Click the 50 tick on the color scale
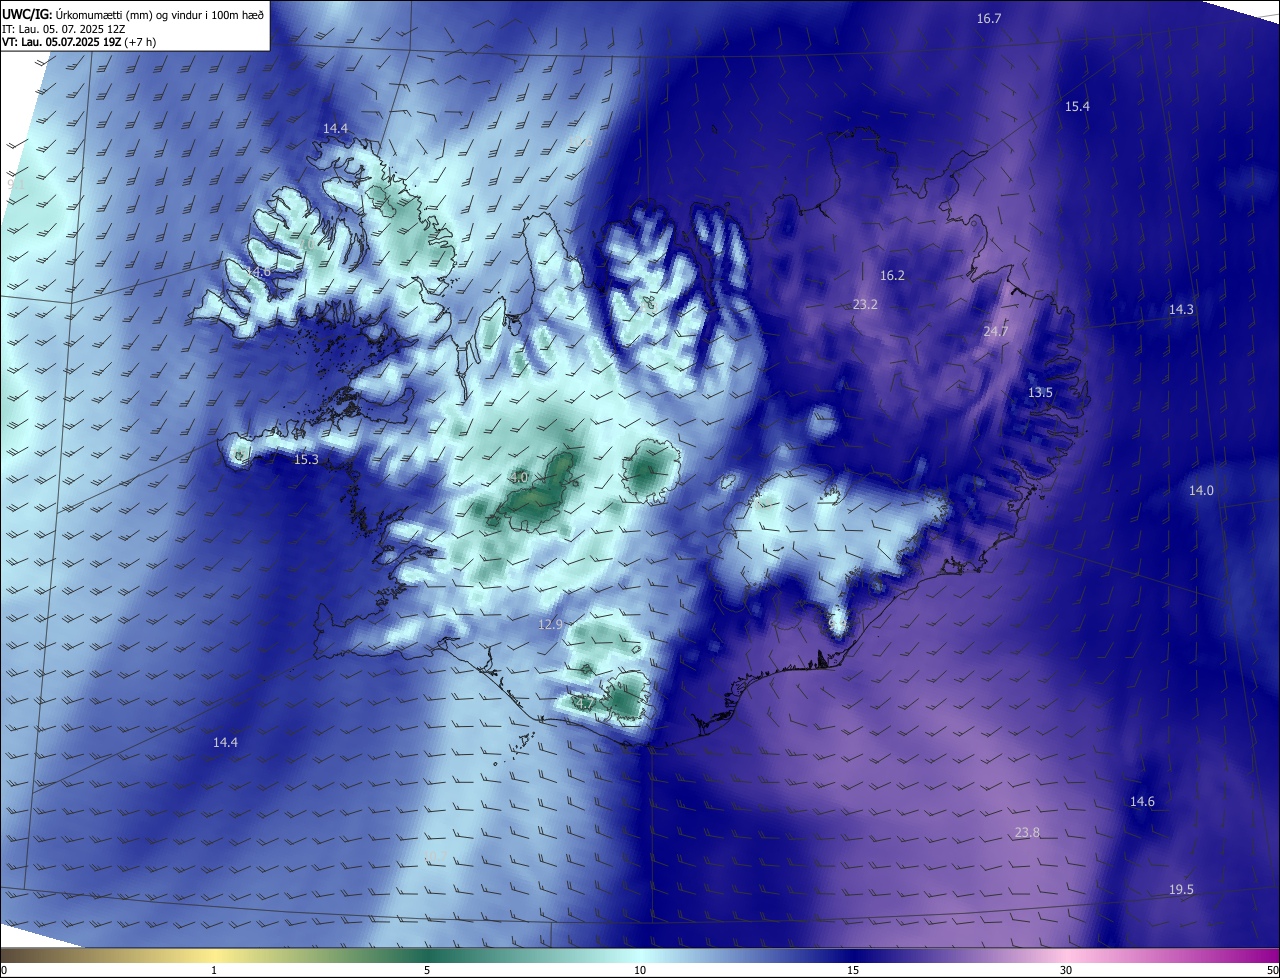 [x=1272, y=970]
